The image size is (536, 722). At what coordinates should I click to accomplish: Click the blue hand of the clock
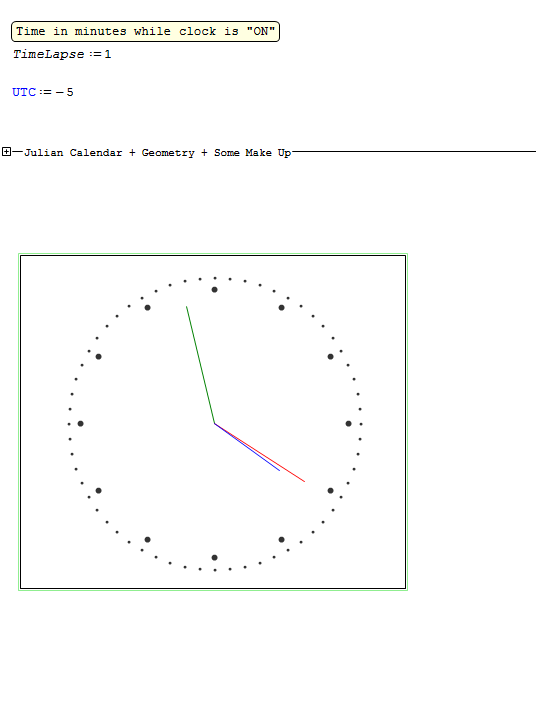(247, 447)
